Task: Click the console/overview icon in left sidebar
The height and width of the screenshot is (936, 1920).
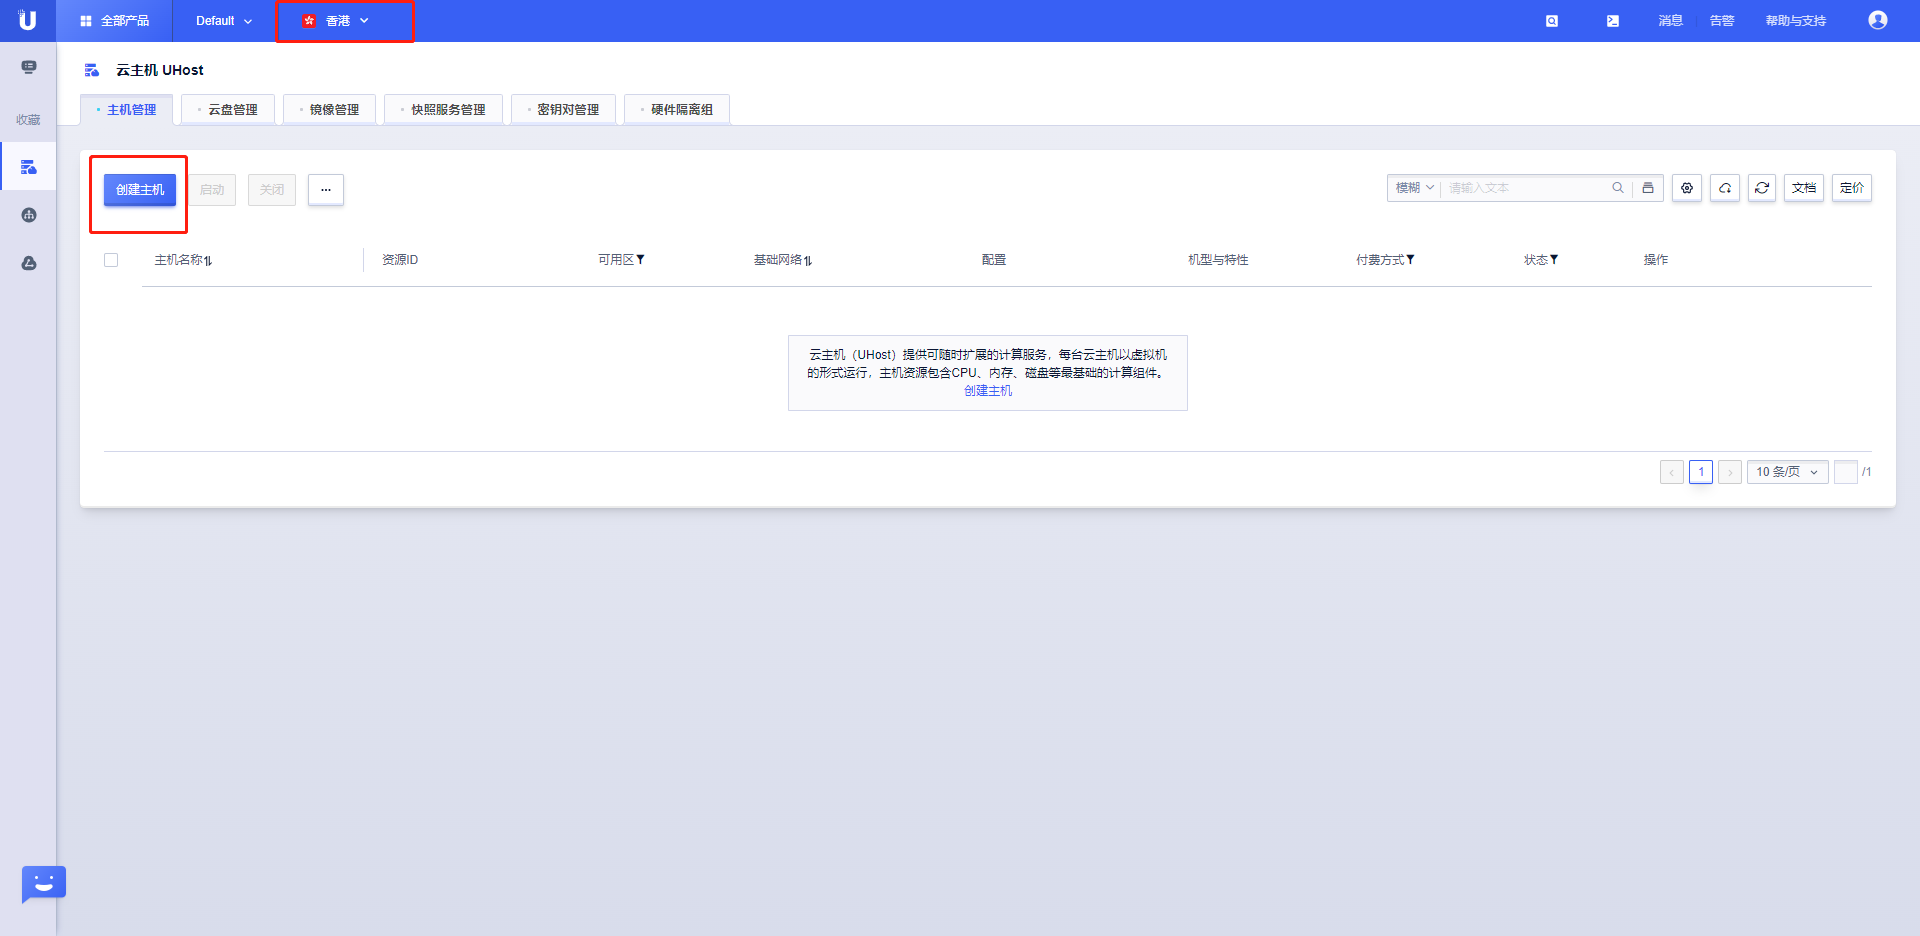Action: click(x=28, y=67)
